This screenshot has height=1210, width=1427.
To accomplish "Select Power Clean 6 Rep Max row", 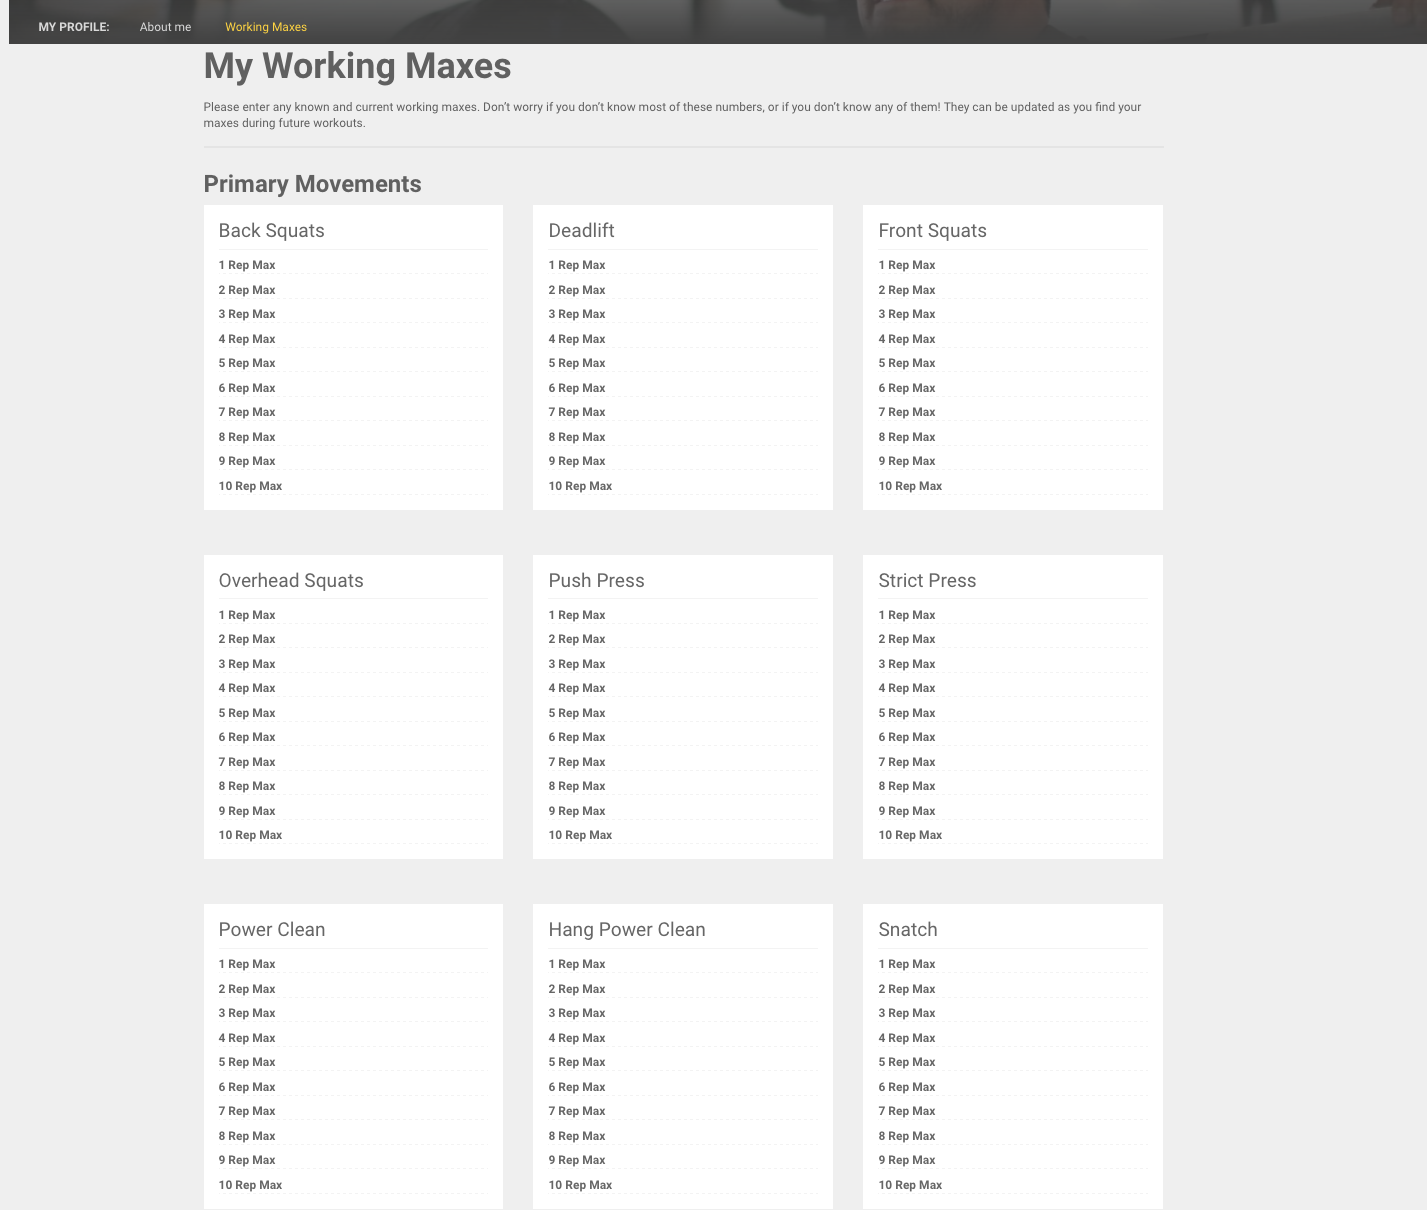I will click(x=353, y=1087).
